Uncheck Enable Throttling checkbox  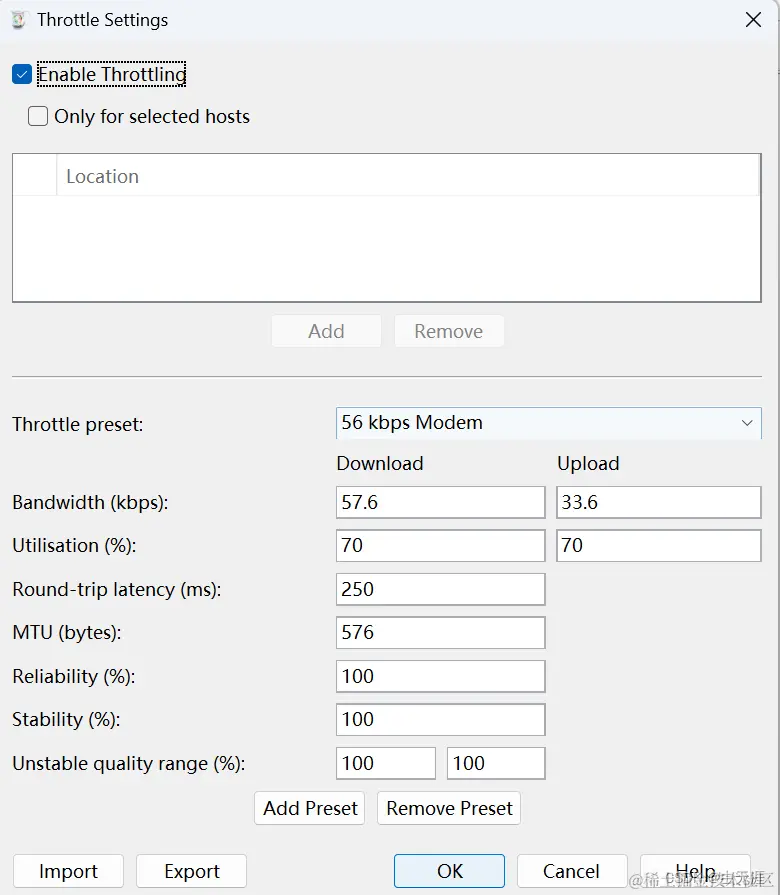tap(22, 74)
